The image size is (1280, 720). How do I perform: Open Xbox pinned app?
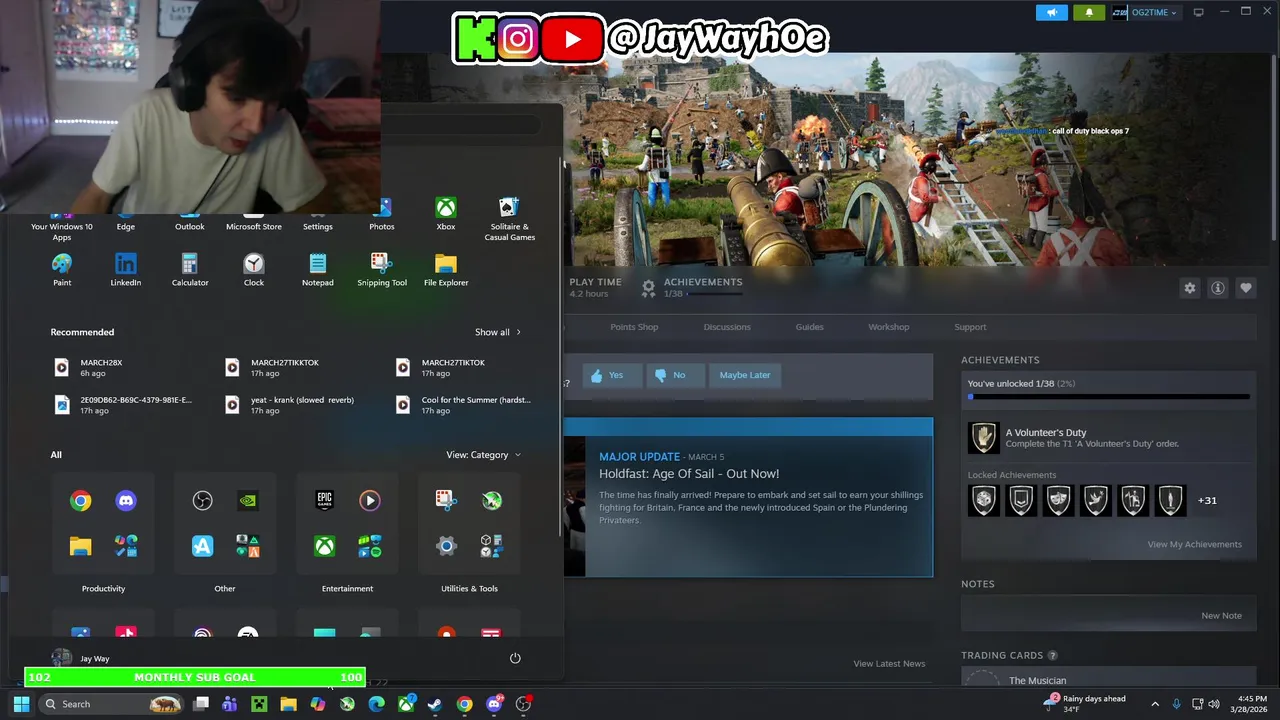click(446, 214)
